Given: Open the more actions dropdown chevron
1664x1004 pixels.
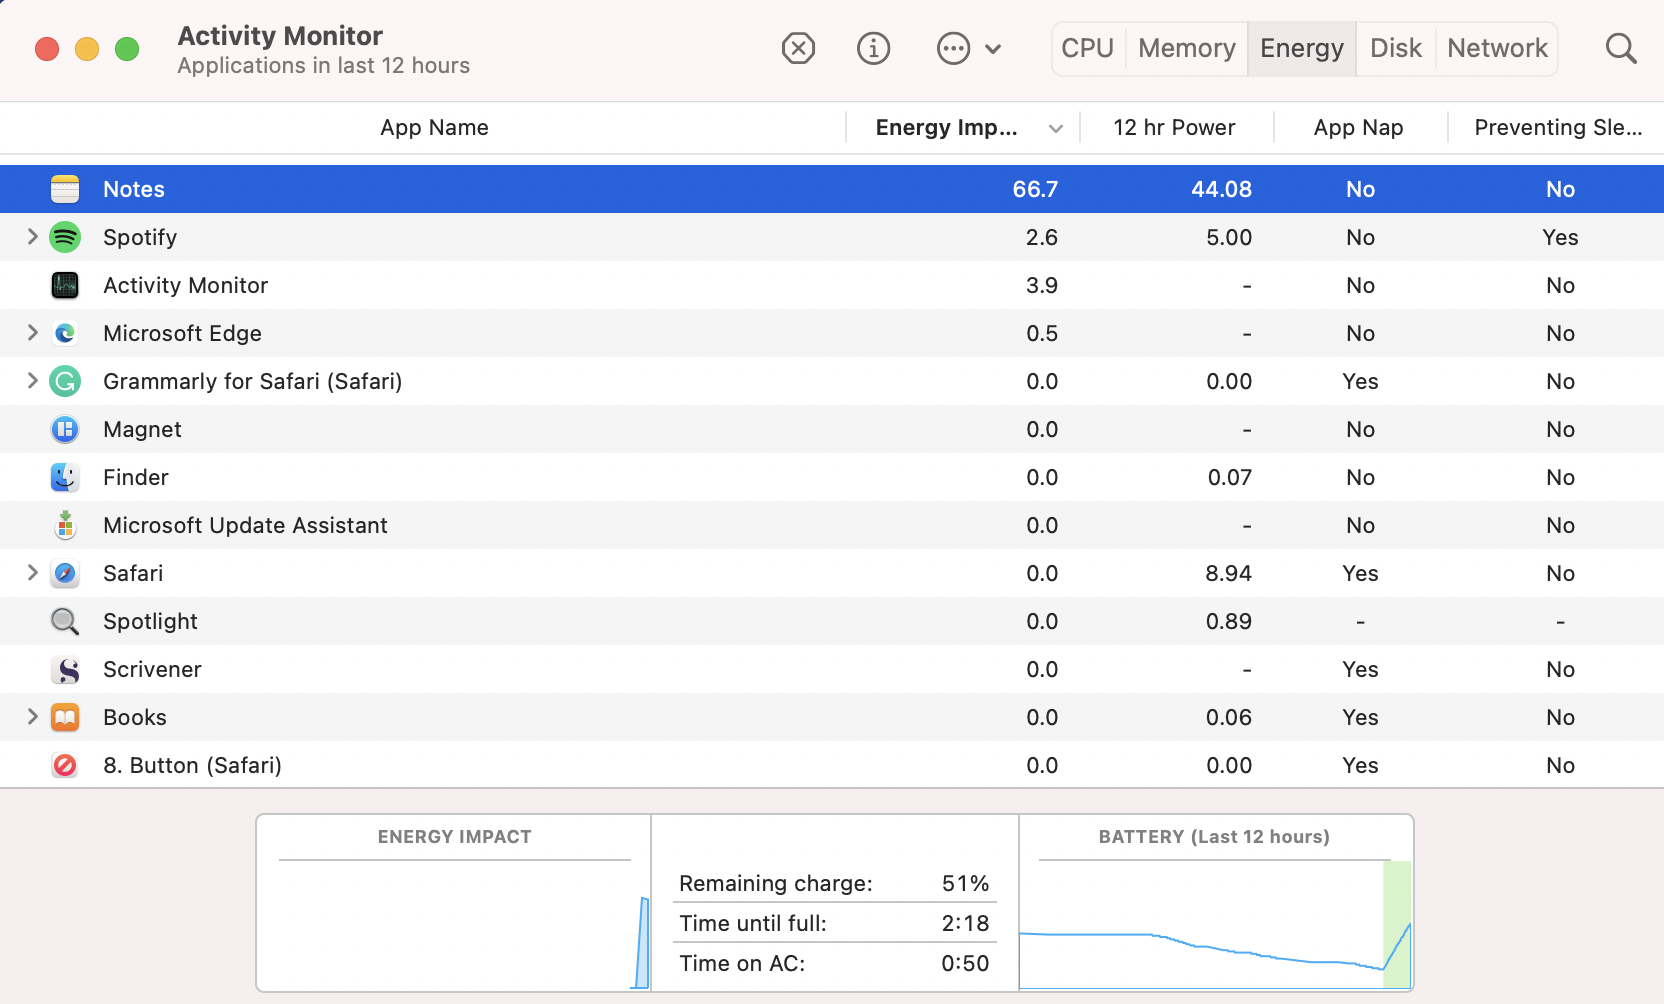Looking at the screenshot, I should [993, 48].
